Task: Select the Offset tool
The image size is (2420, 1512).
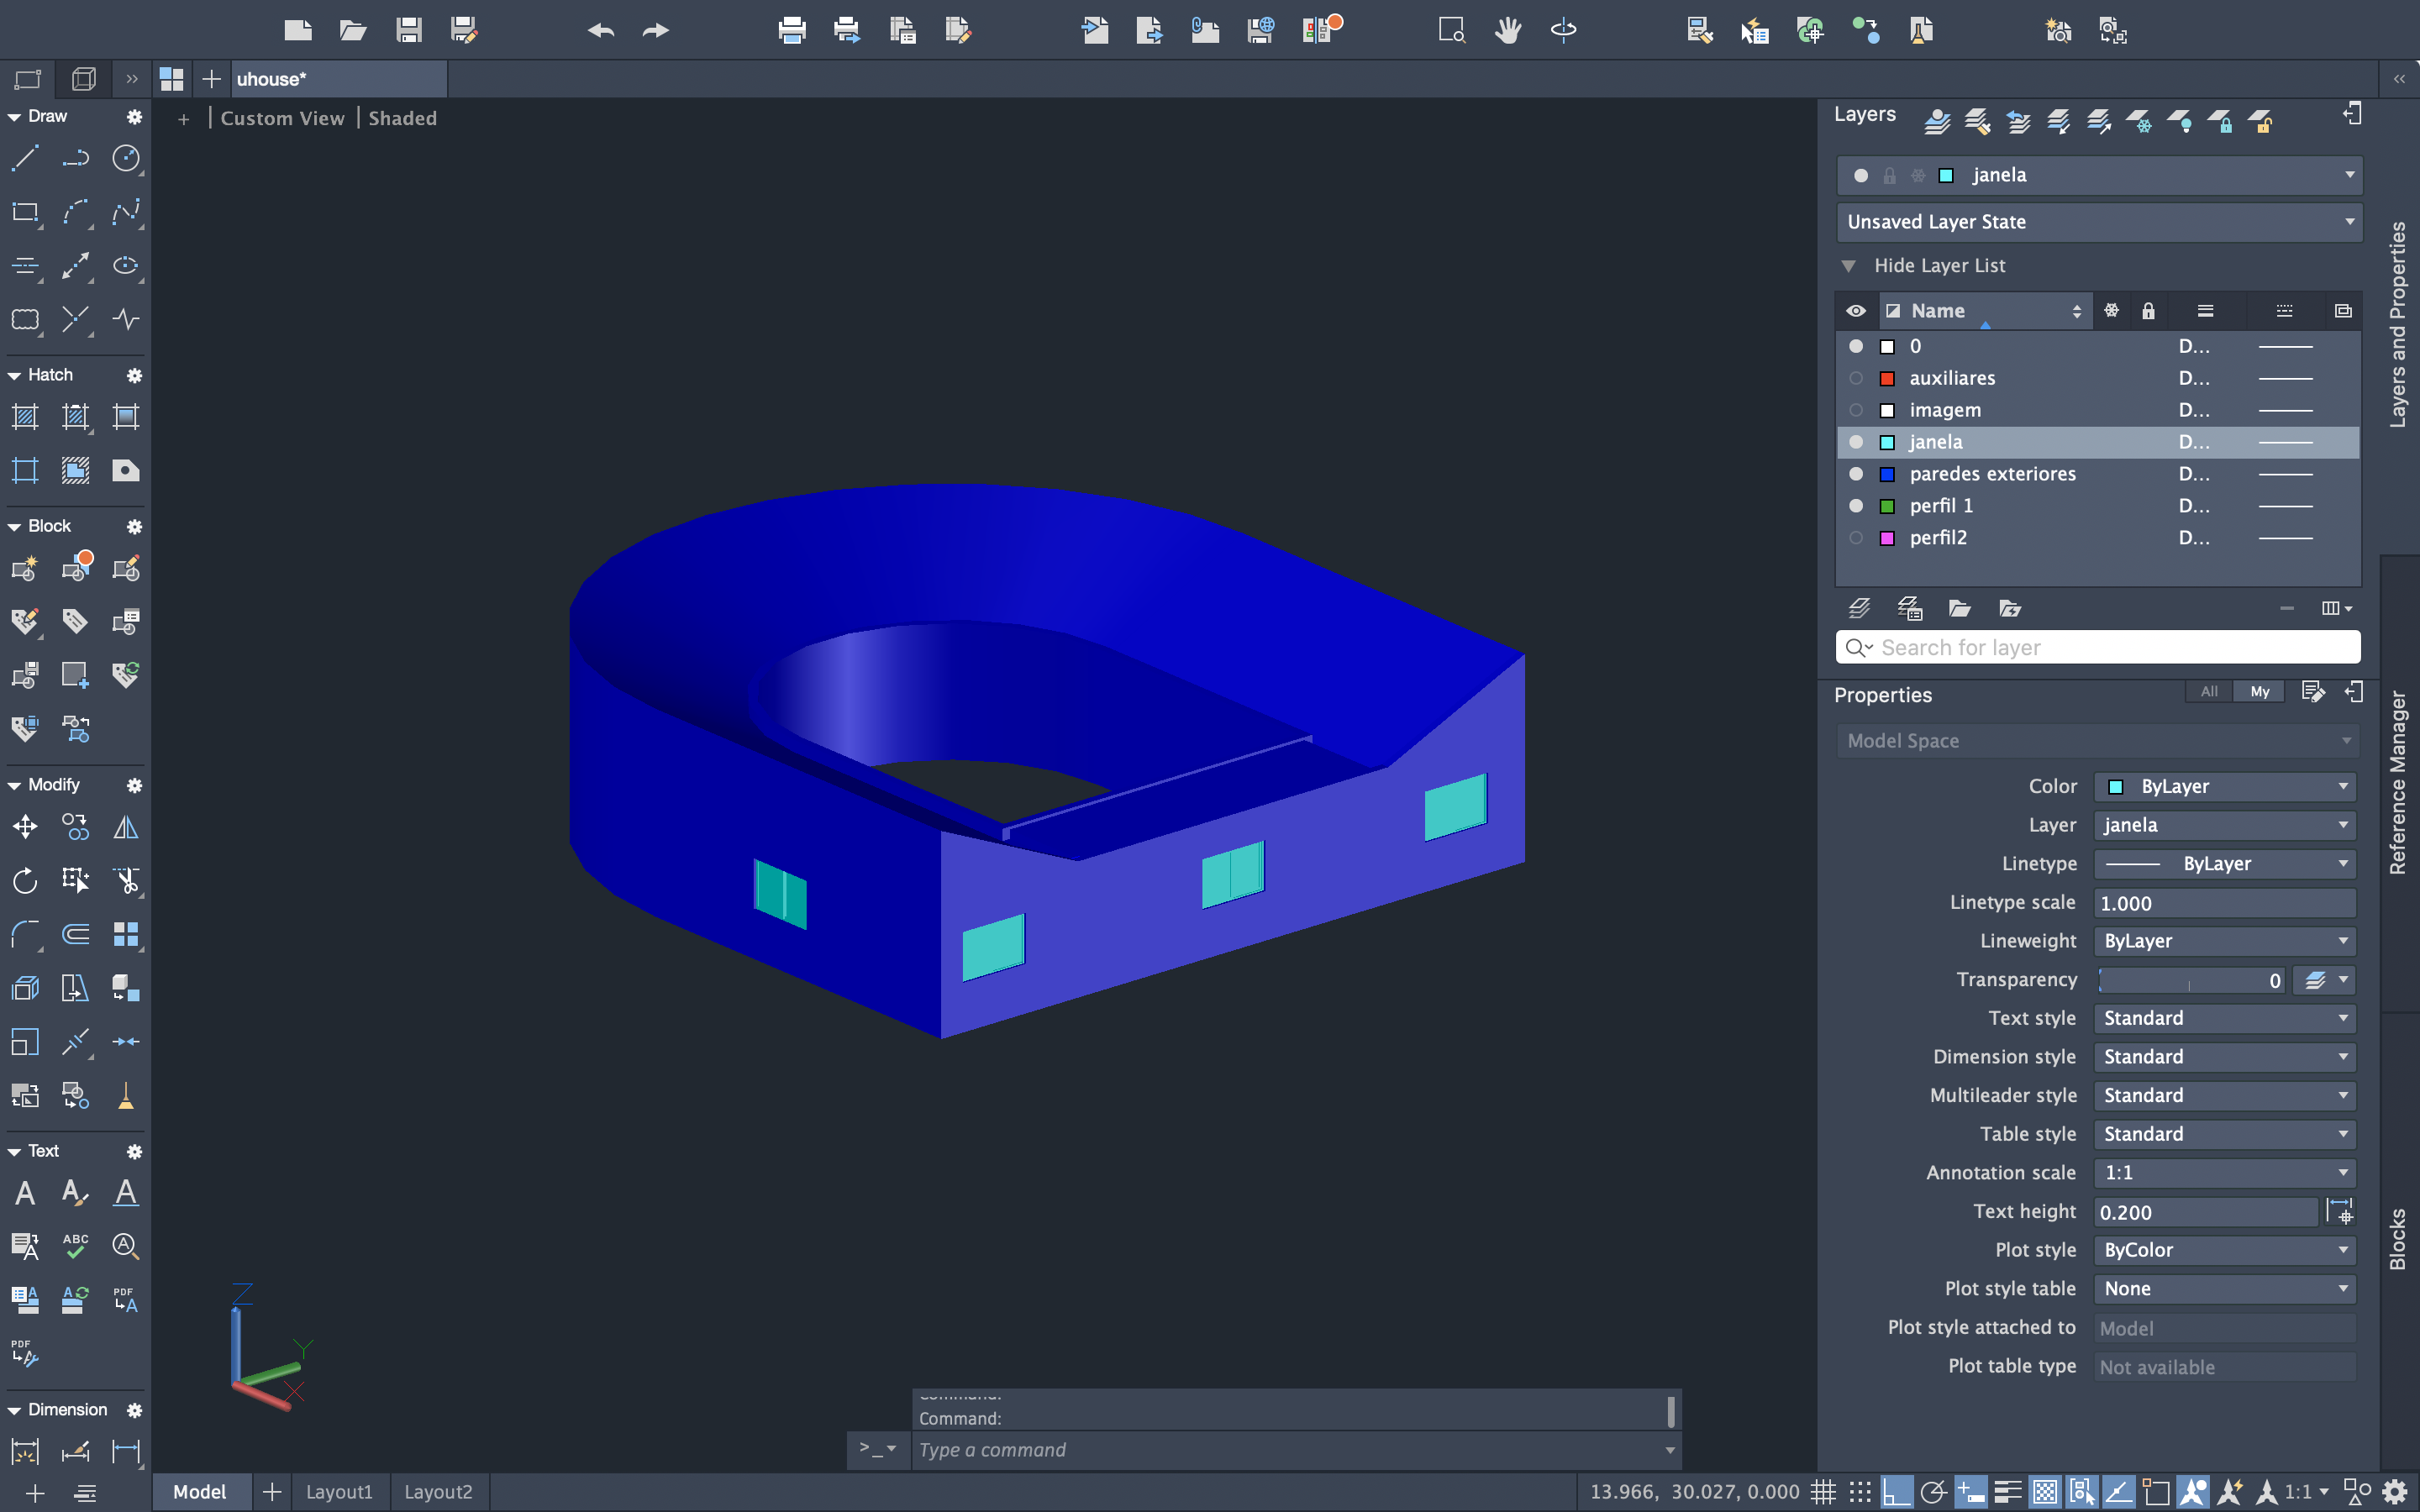Action: tap(76, 935)
